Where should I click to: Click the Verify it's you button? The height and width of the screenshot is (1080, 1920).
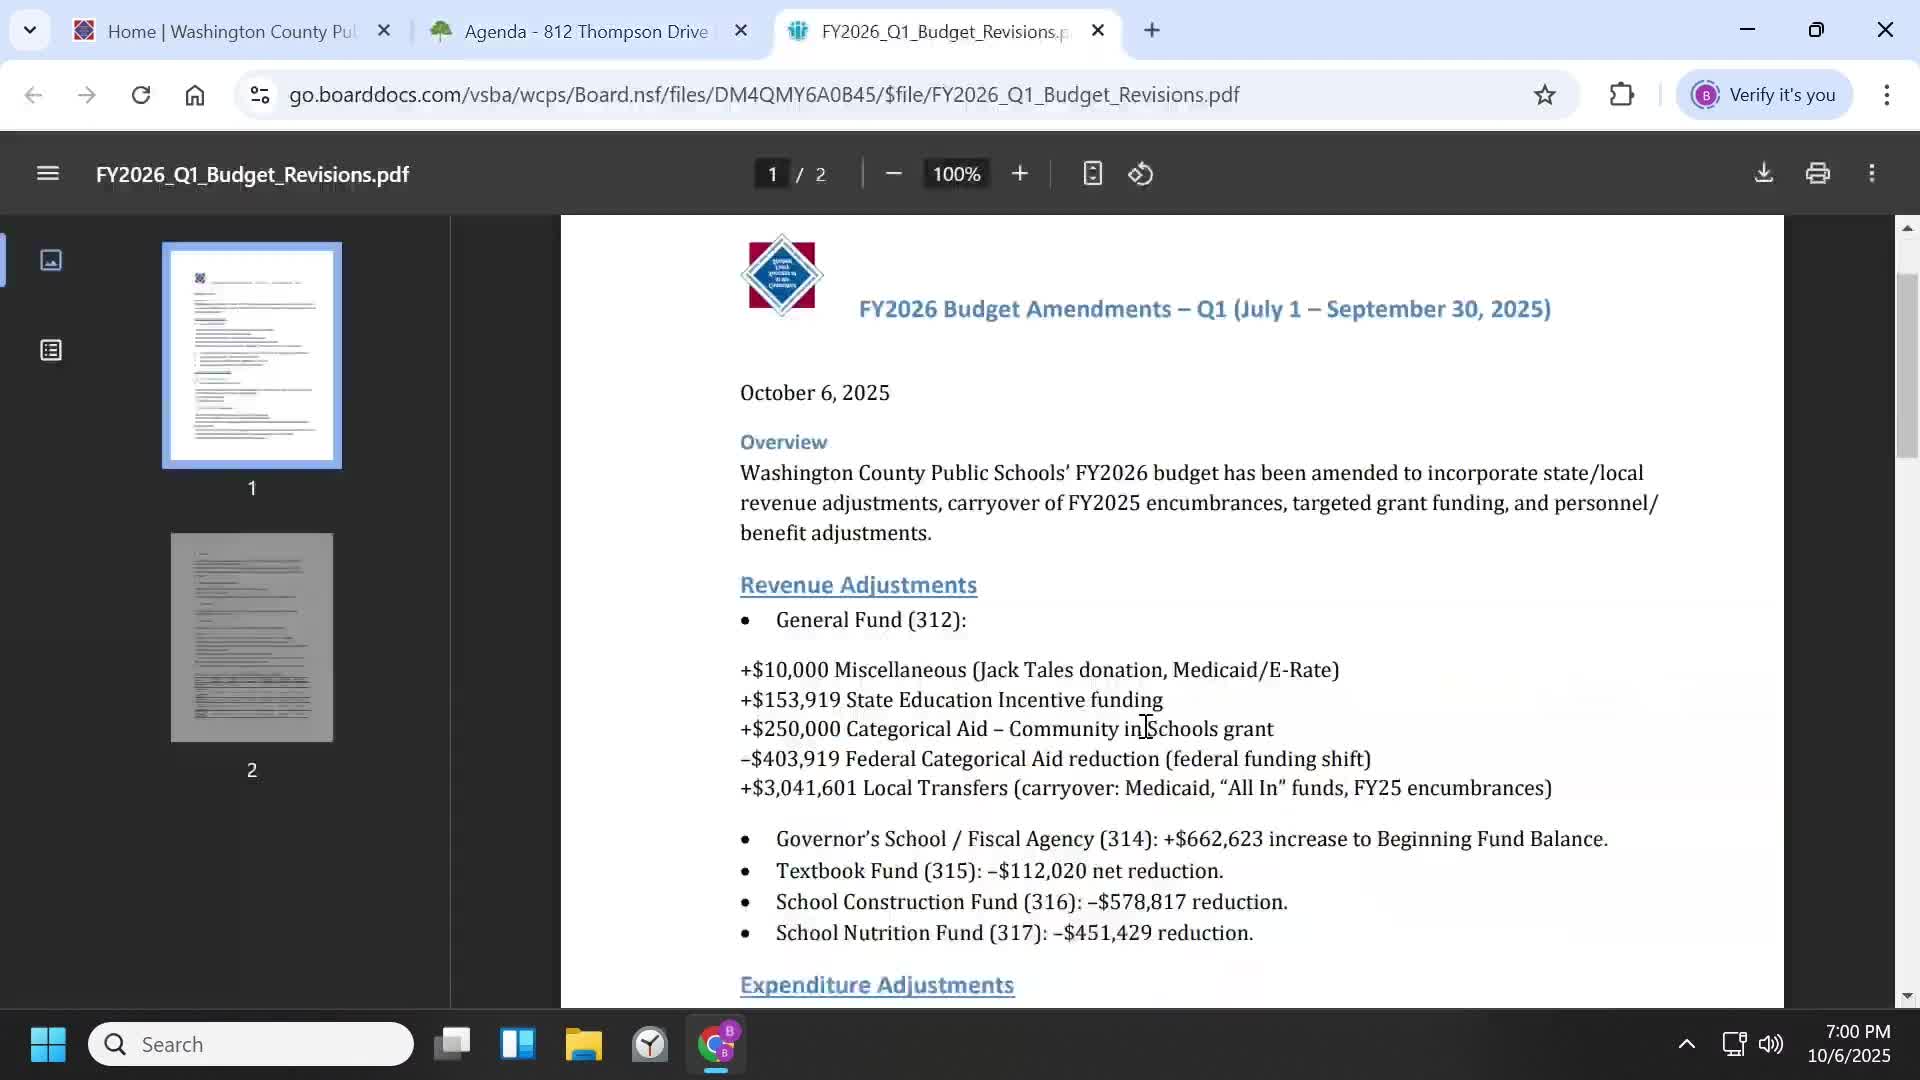1765,95
